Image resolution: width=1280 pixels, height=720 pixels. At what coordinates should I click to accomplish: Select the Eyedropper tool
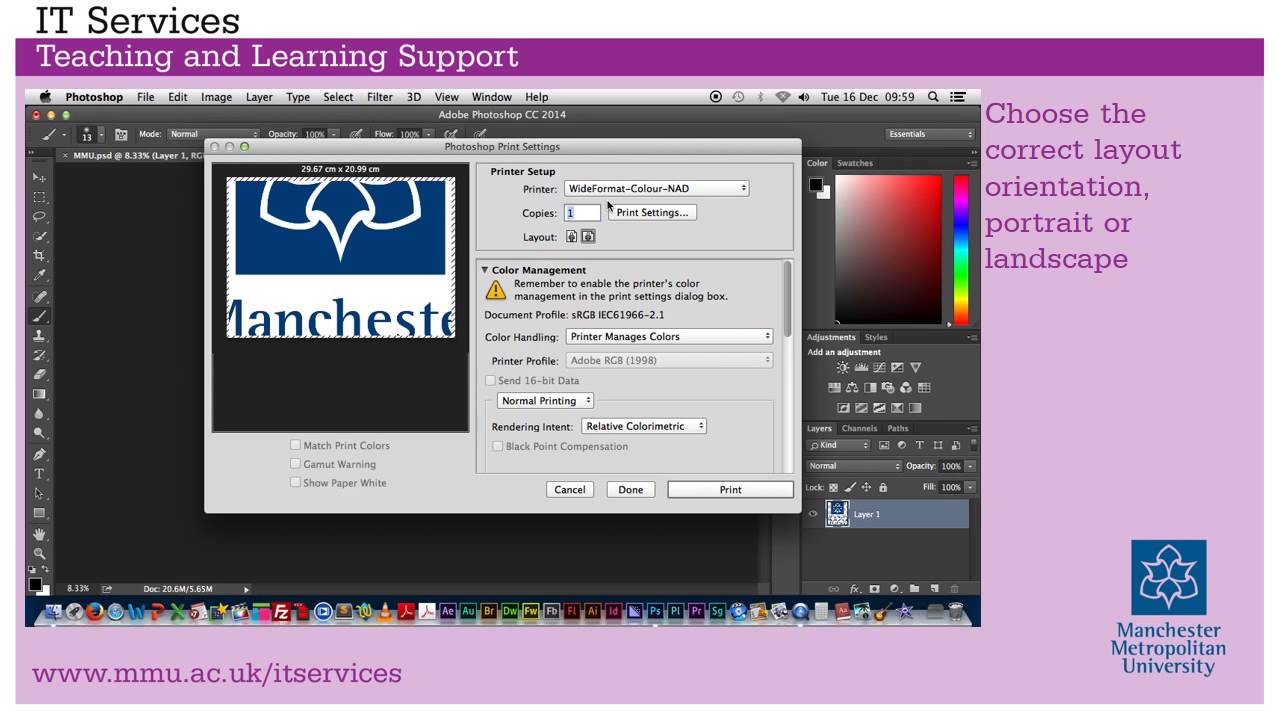click(40, 275)
